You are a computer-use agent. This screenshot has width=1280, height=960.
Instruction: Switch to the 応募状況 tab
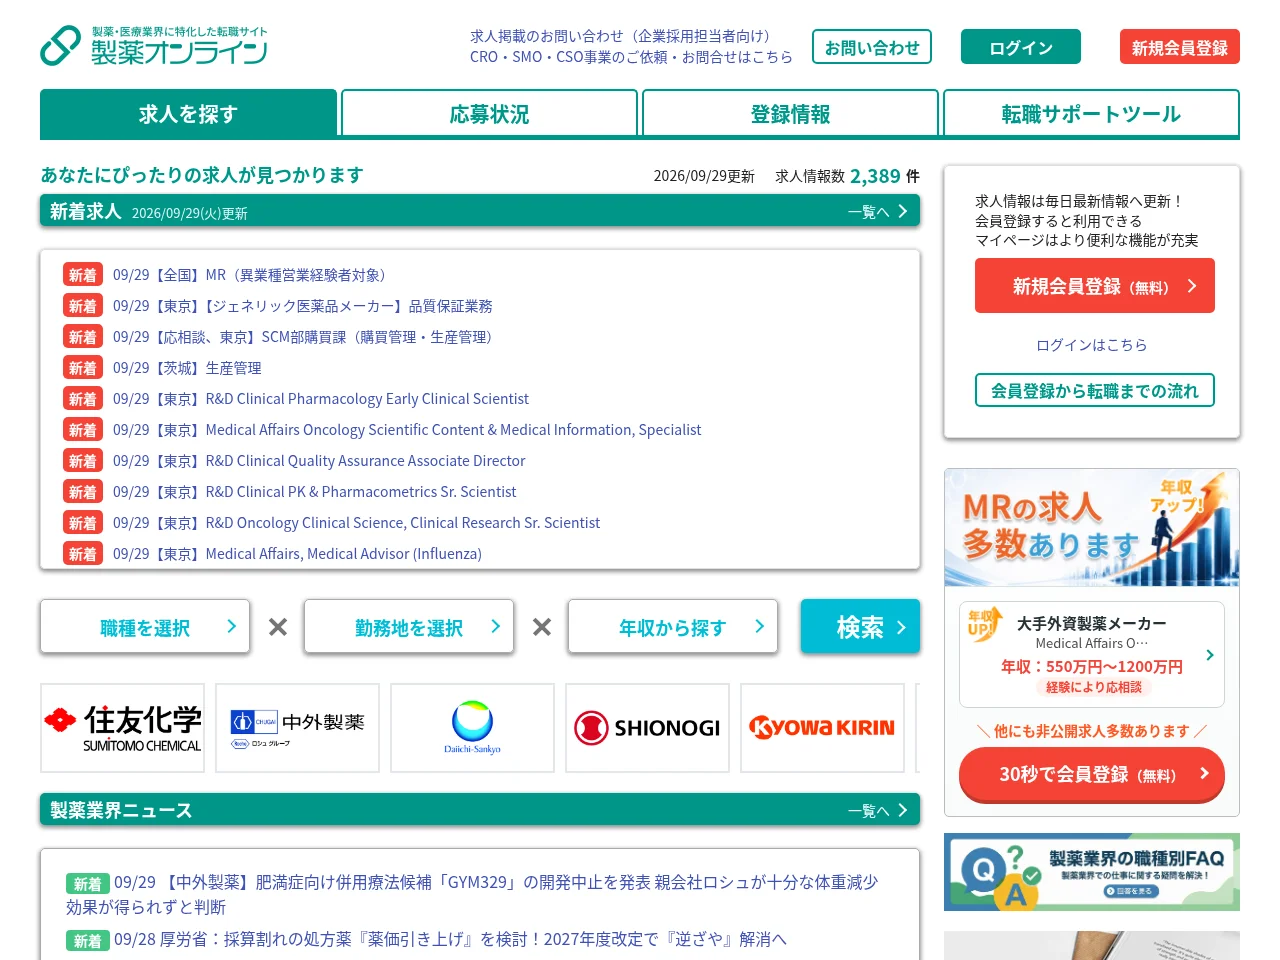pyautogui.click(x=489, y=114)
